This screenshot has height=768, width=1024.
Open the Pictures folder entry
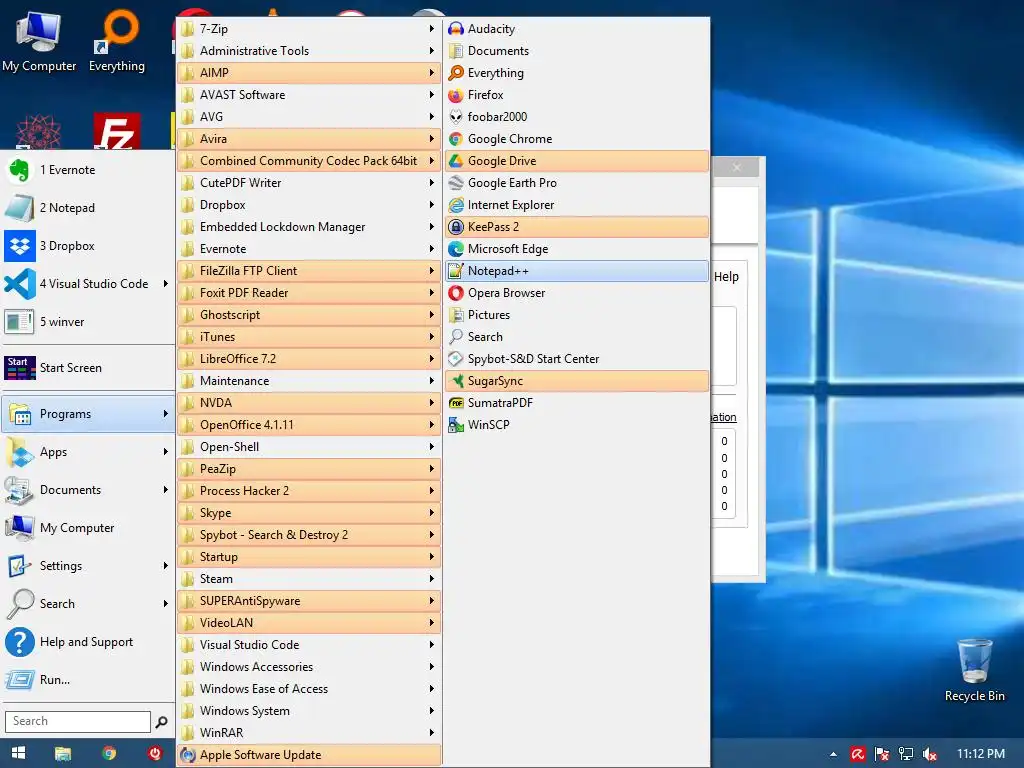[577, 315]
